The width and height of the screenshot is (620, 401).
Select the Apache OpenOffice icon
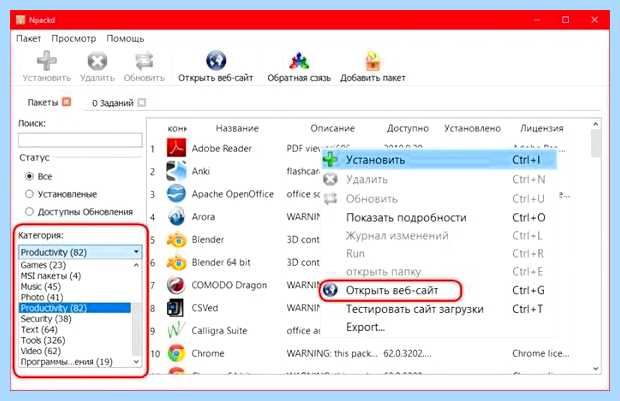click(x=176, y=194)
